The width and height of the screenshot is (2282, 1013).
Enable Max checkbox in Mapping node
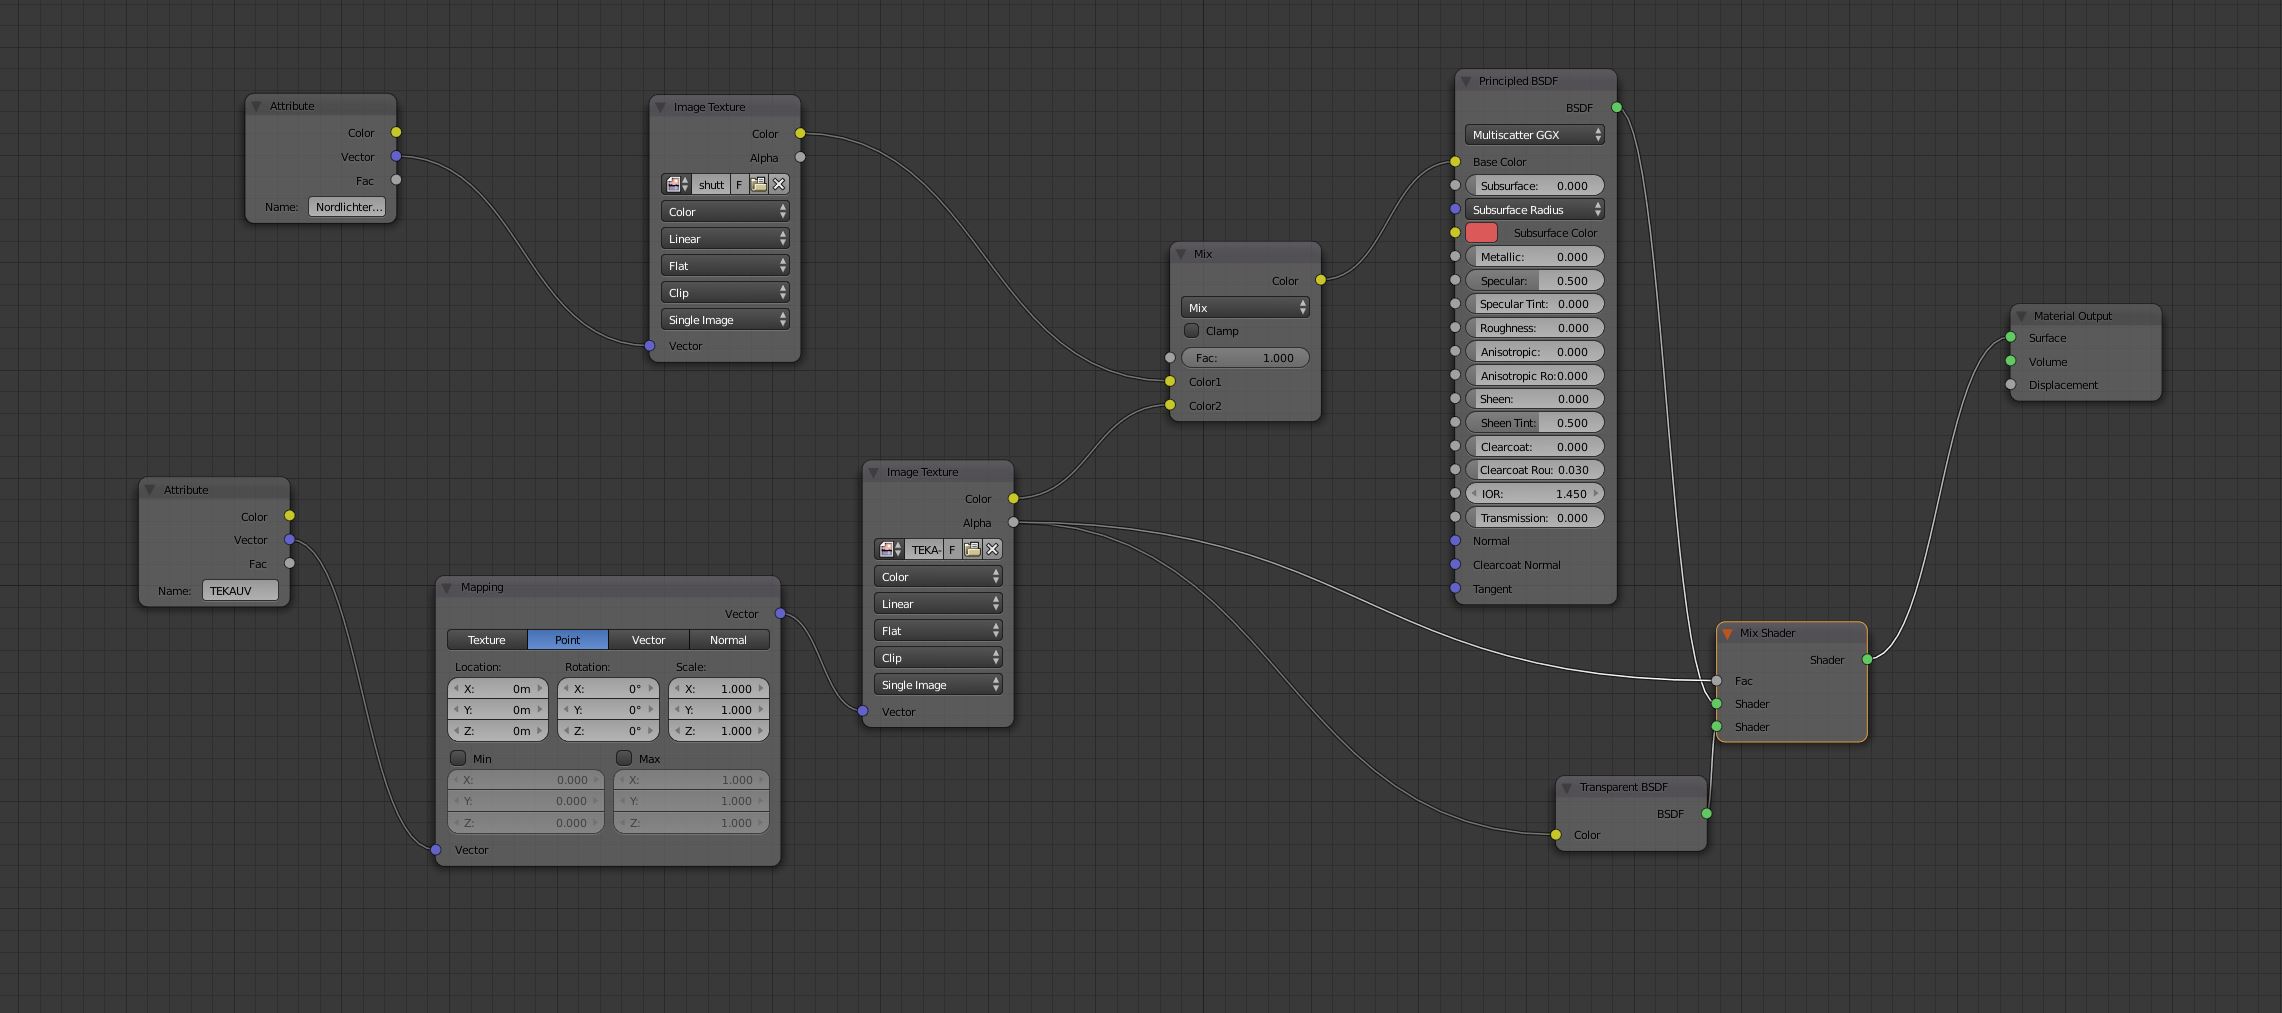click(x=624, y=758)
